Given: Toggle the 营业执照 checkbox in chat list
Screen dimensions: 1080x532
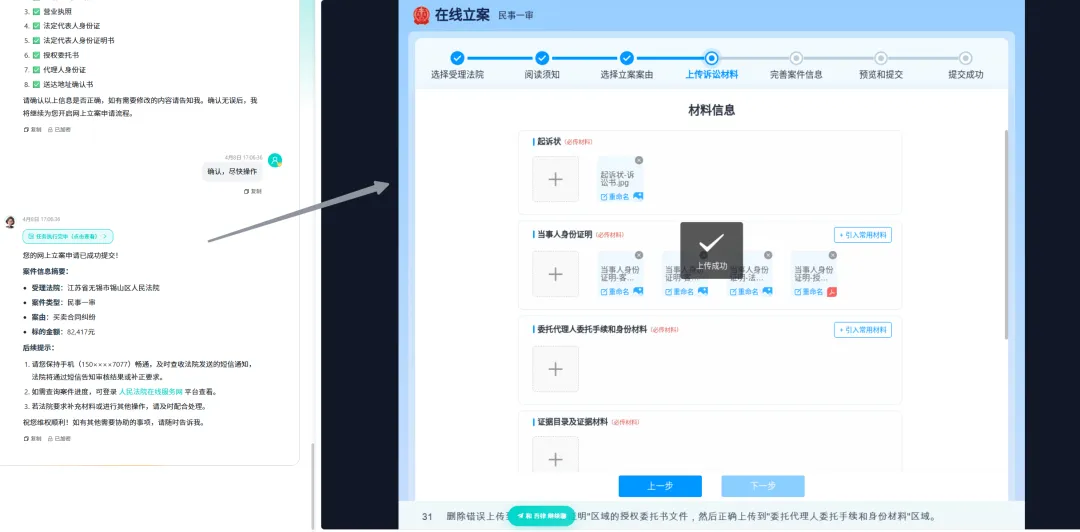Looking at the screenshot, I should (x=37, y=12).
